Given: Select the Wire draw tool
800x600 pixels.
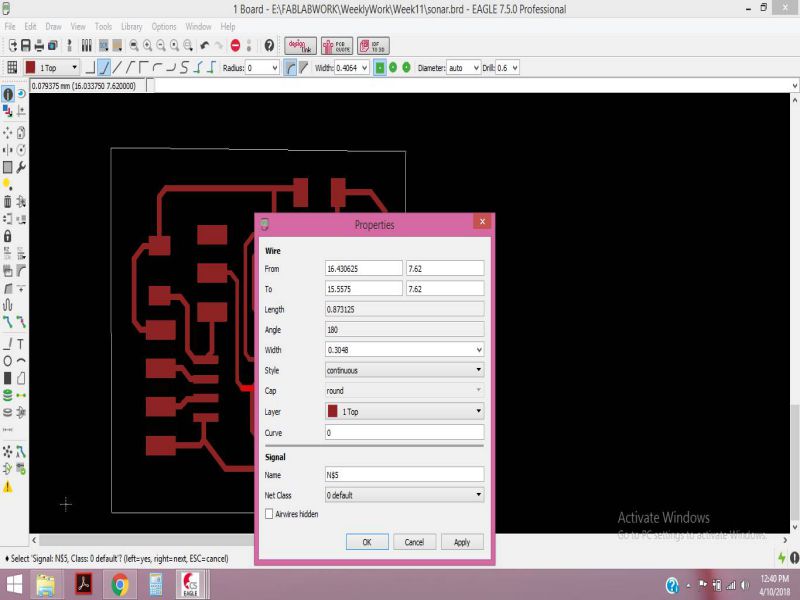Looking at the screenshot, I should point(8,344).
